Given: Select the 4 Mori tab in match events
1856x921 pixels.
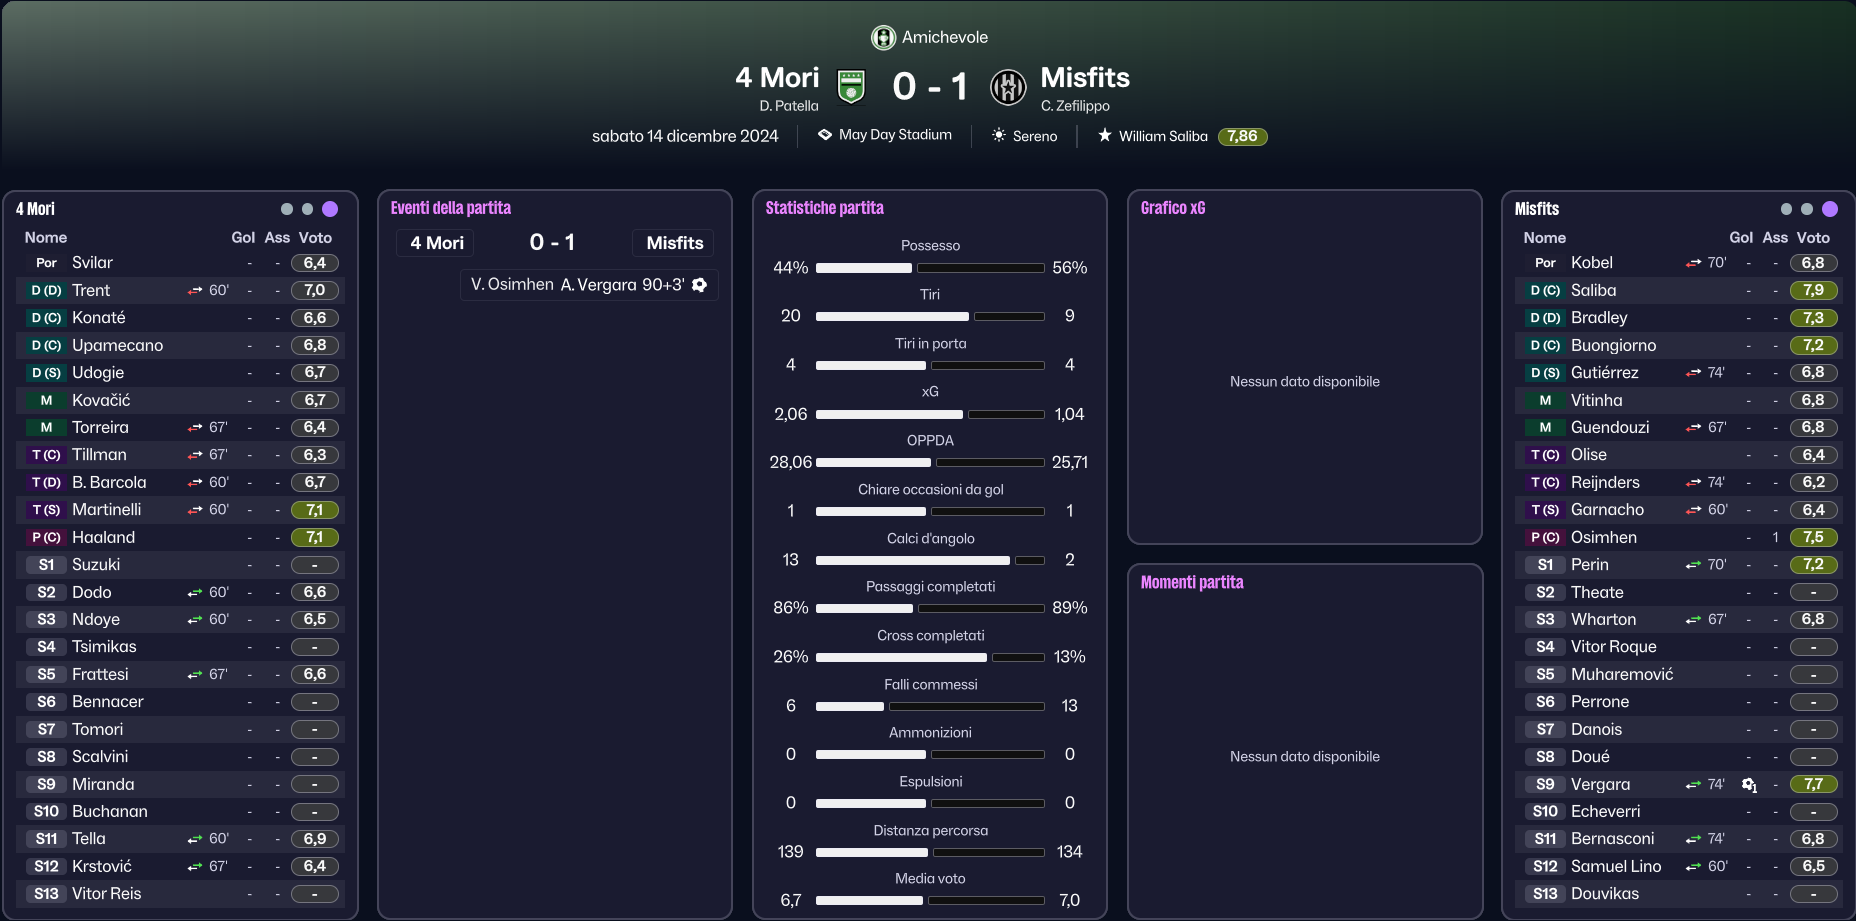Looking at the screenshot, I should click(437, 243).
